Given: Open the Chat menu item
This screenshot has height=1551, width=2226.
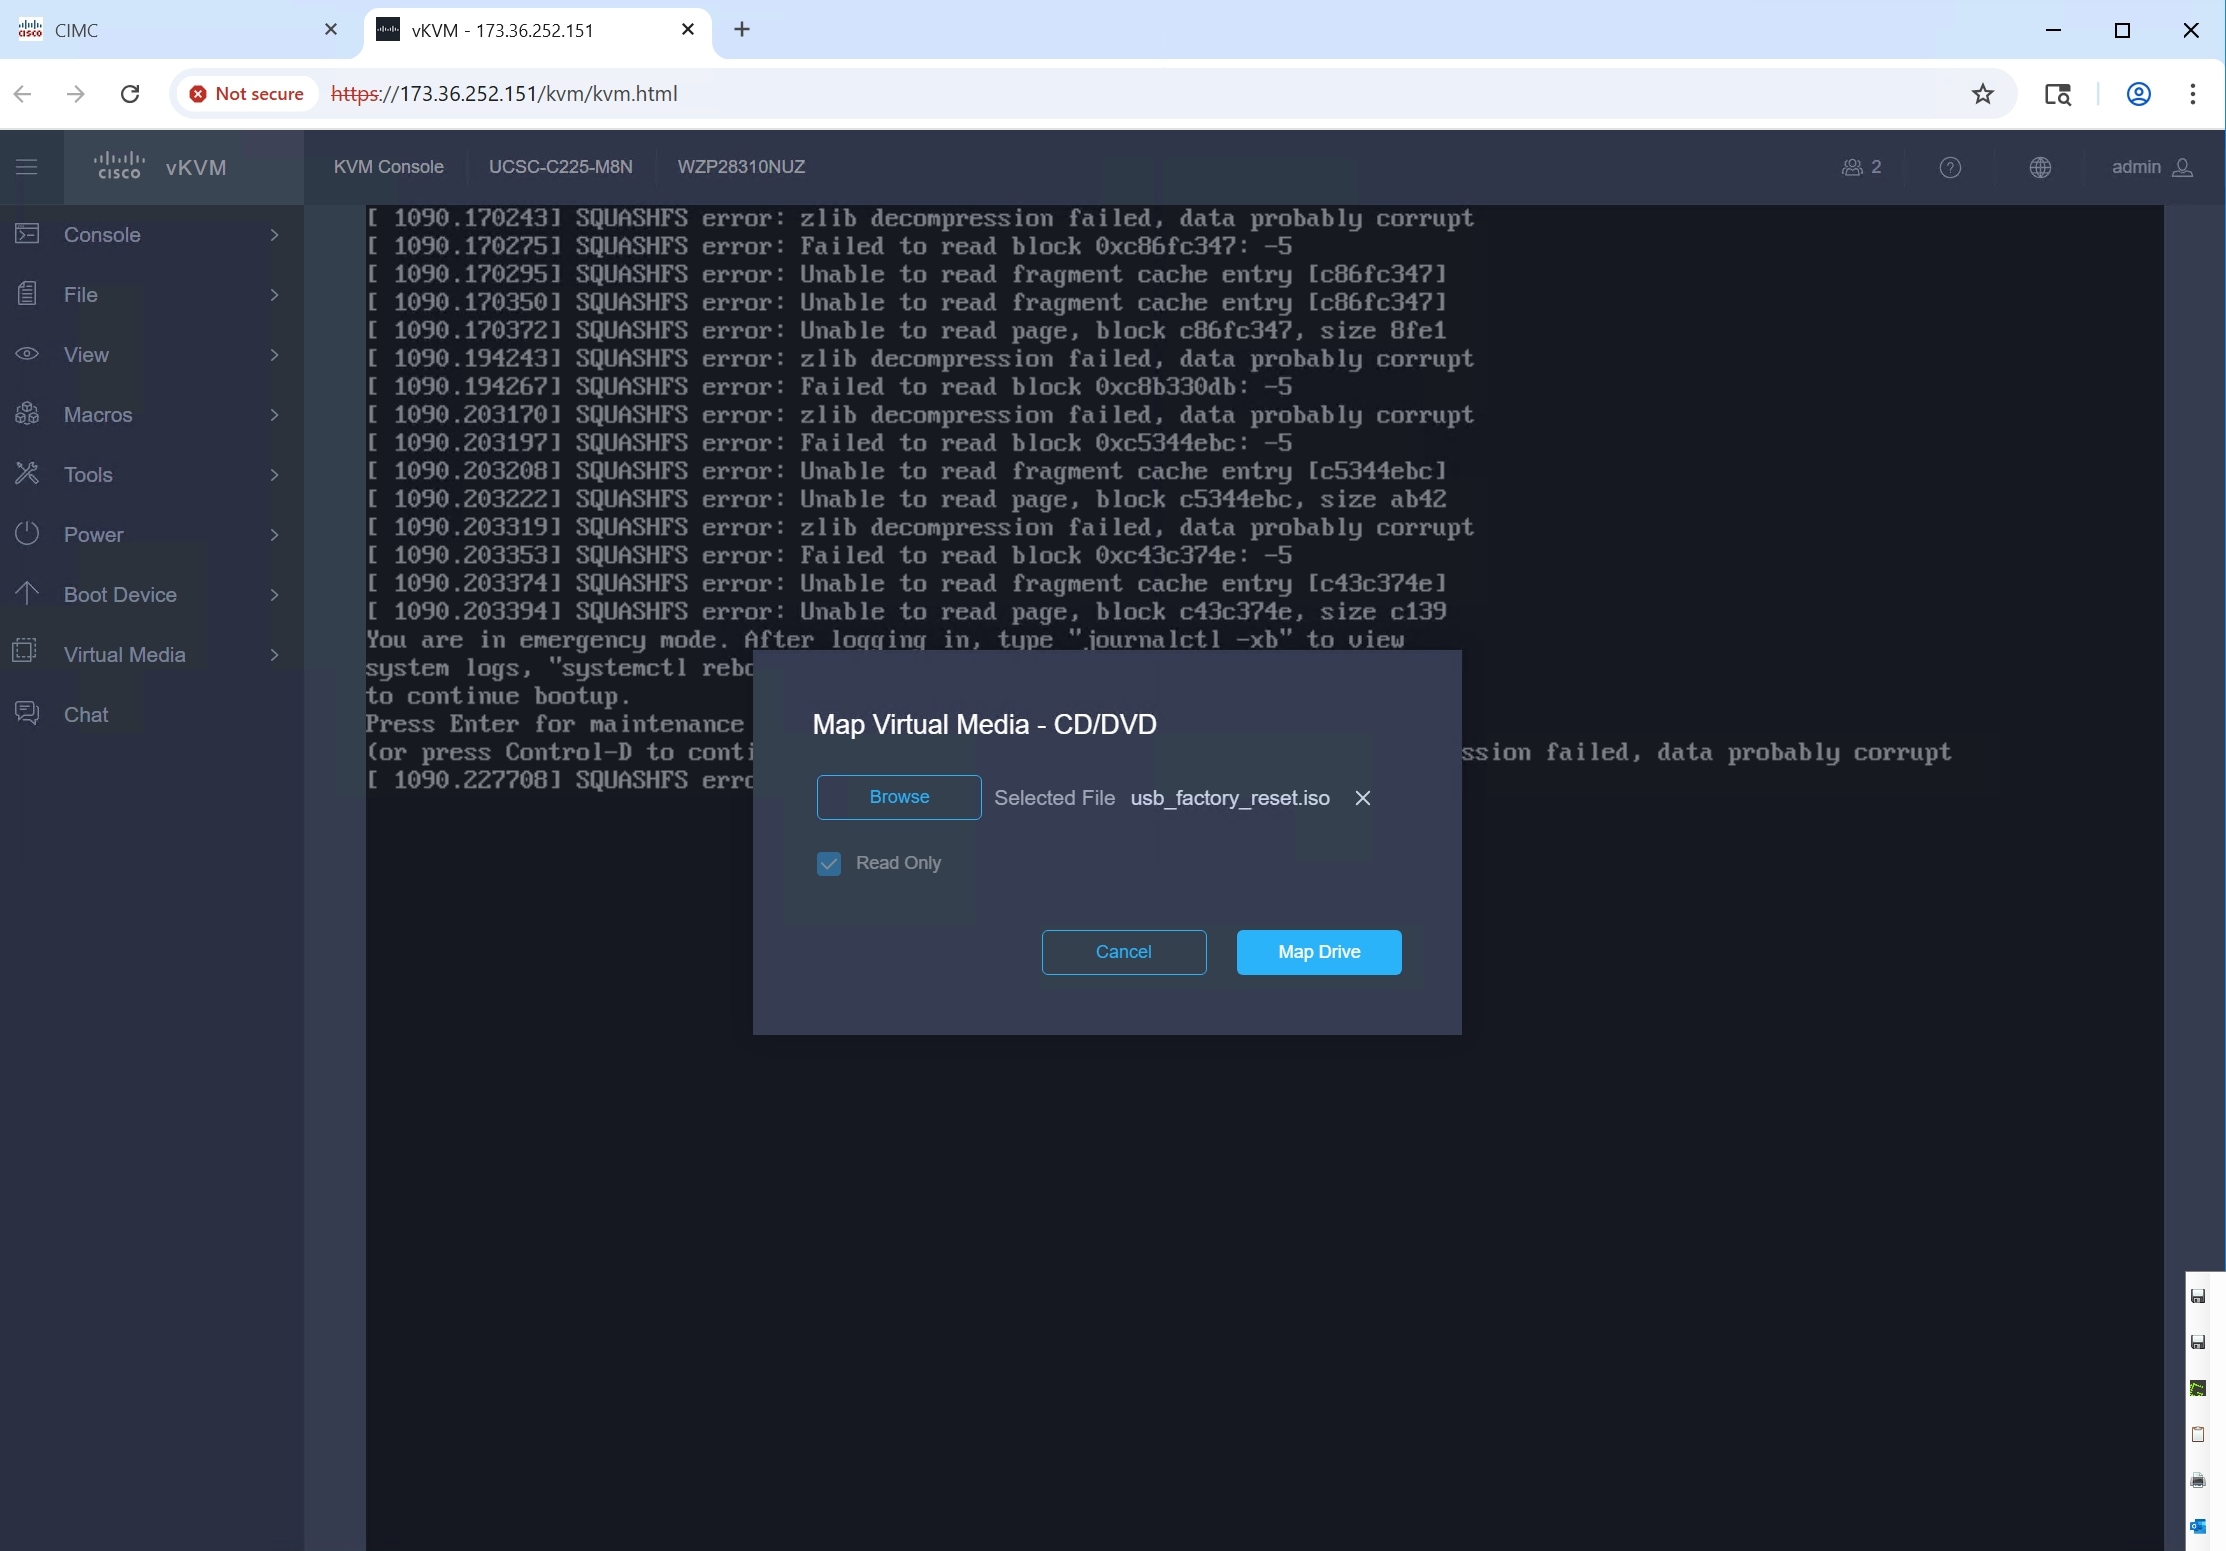Looking at the screenshot, I should pos(152,714).
